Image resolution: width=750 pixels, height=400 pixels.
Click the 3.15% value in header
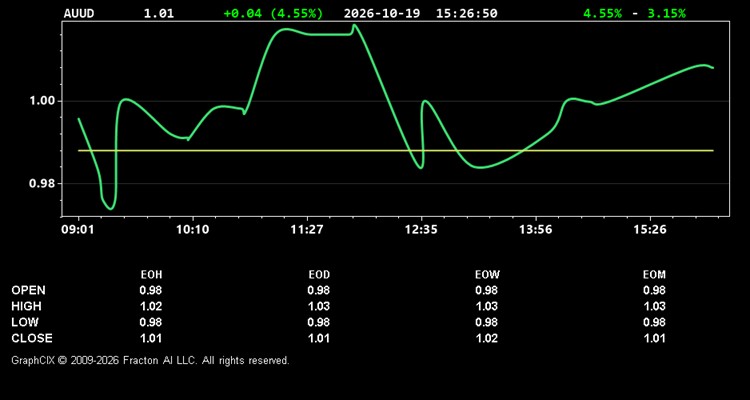click(x=666, y=13)
